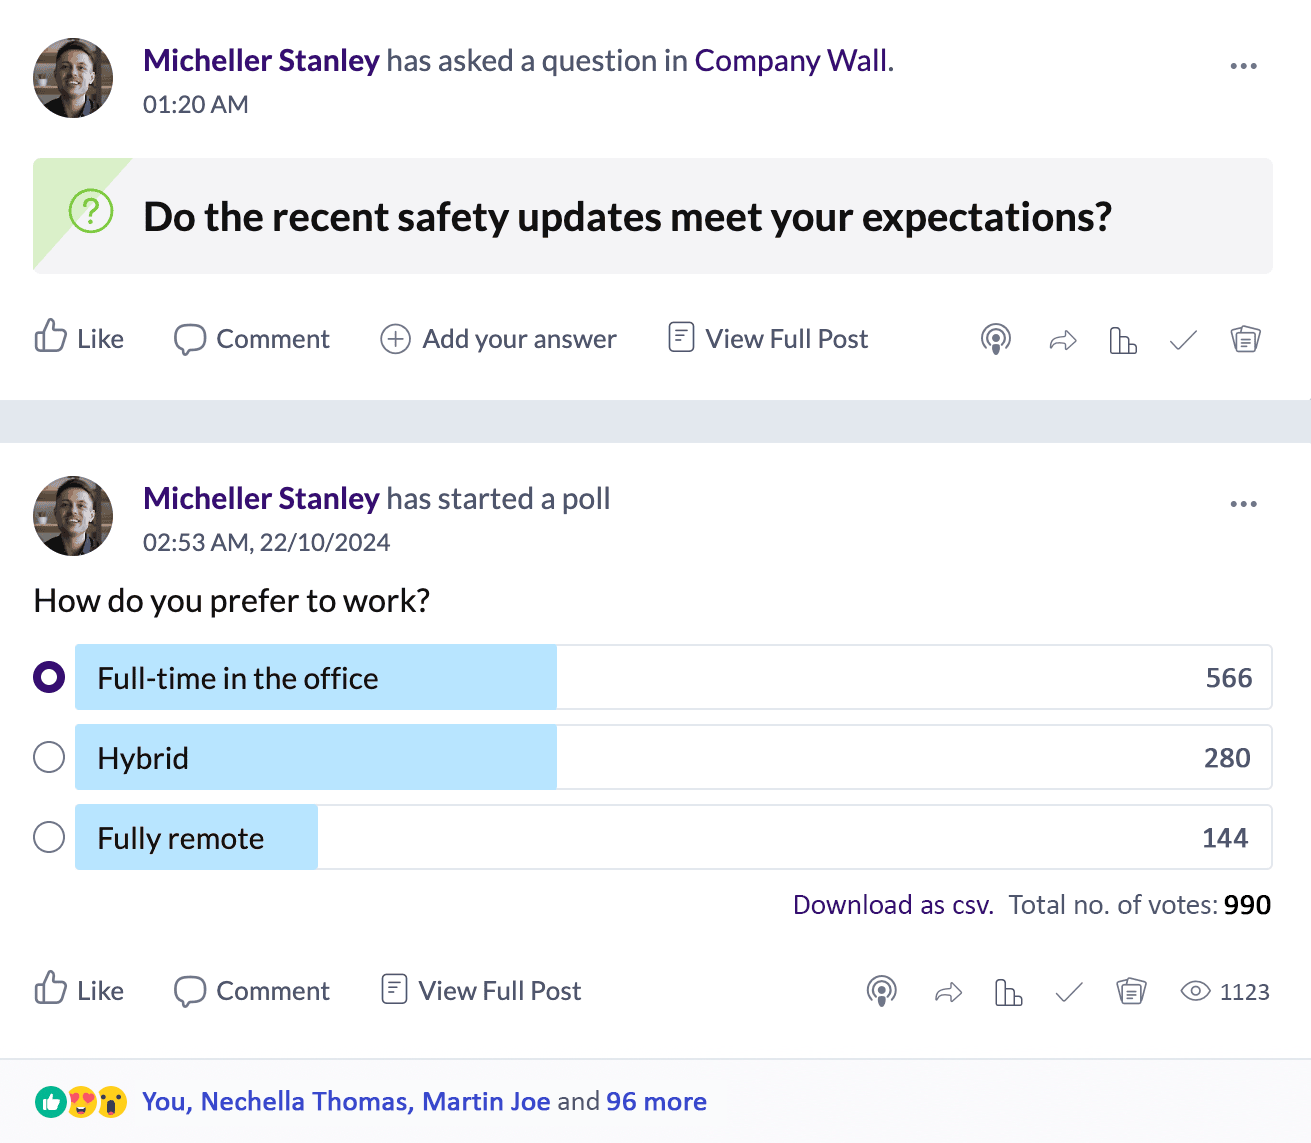1311x1143 pixels.
Task: Download poll results as csv
Action: coord(893,905)
